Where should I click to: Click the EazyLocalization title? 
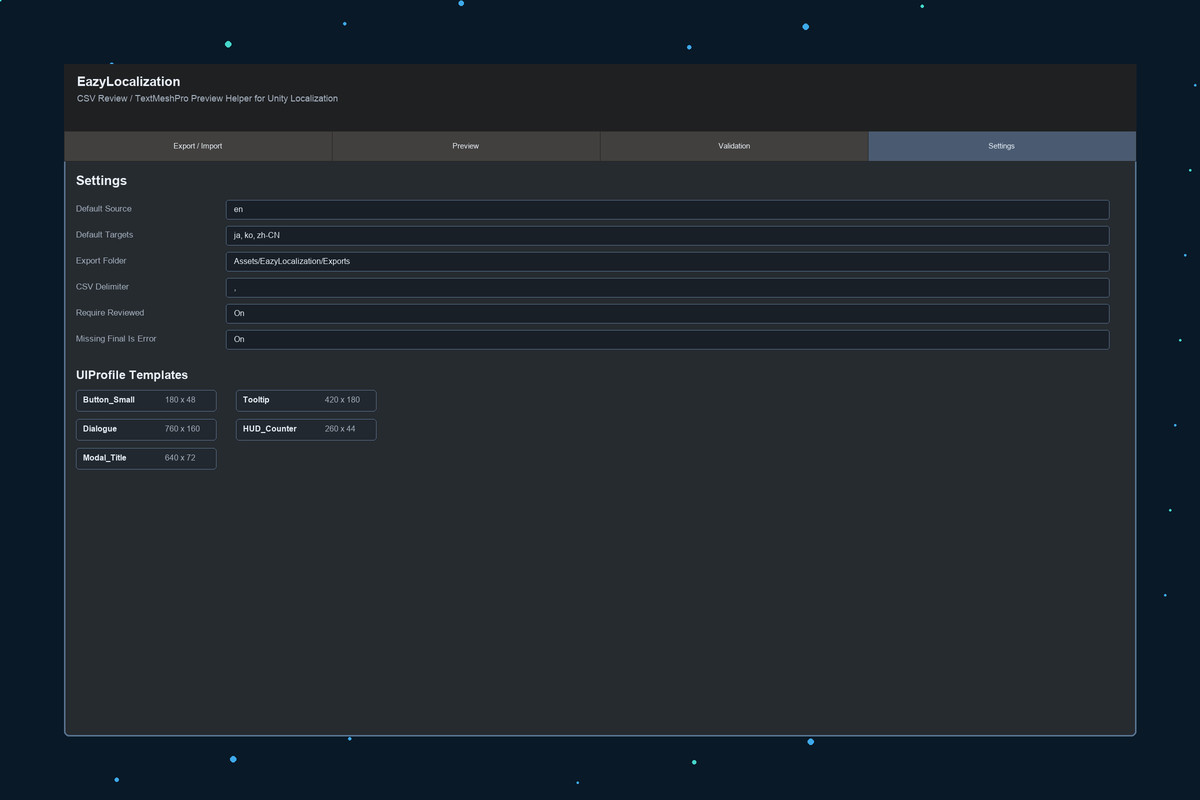pos(129,82)
